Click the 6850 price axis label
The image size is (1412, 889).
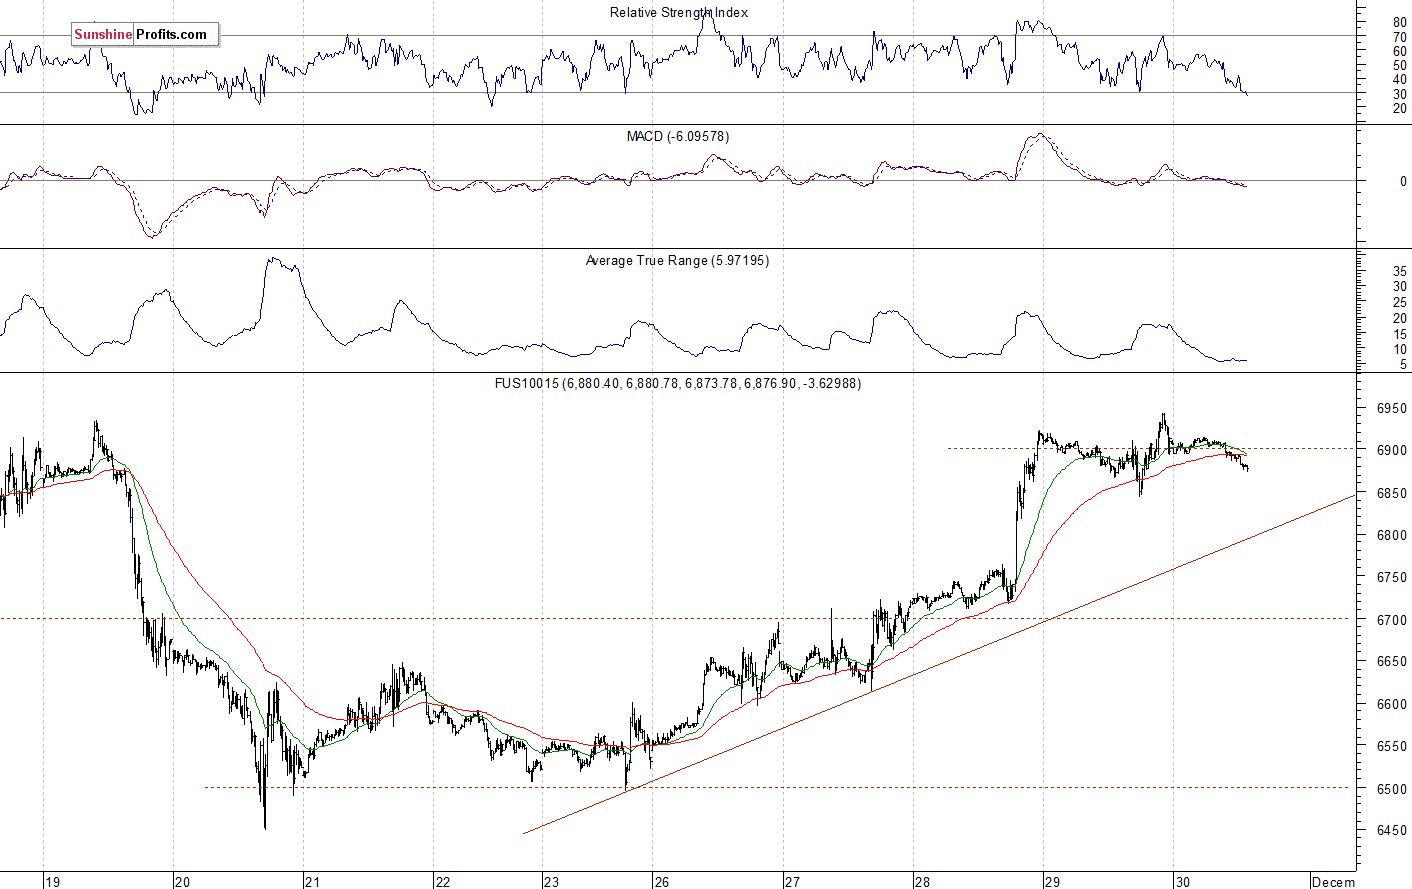[1391, 494]
